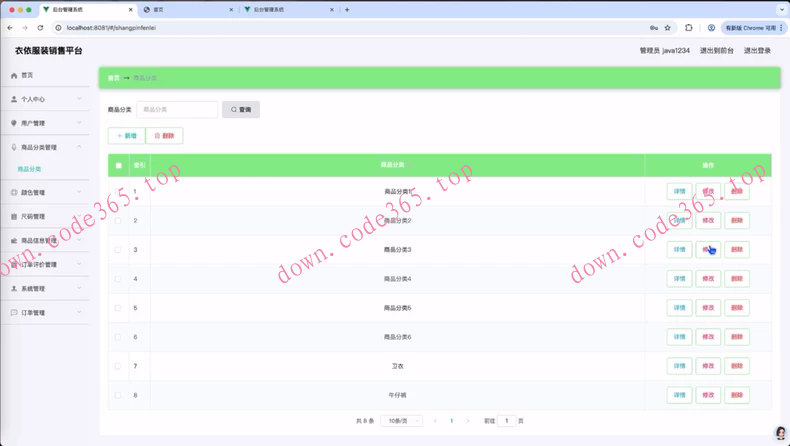Click the 尺码管理 sidebar icon

pyautogui.click(x=14, y=217)
